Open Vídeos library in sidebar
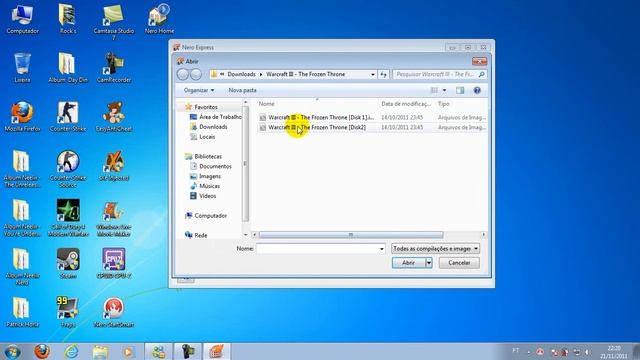640x360 pixels. coord(203,196)
